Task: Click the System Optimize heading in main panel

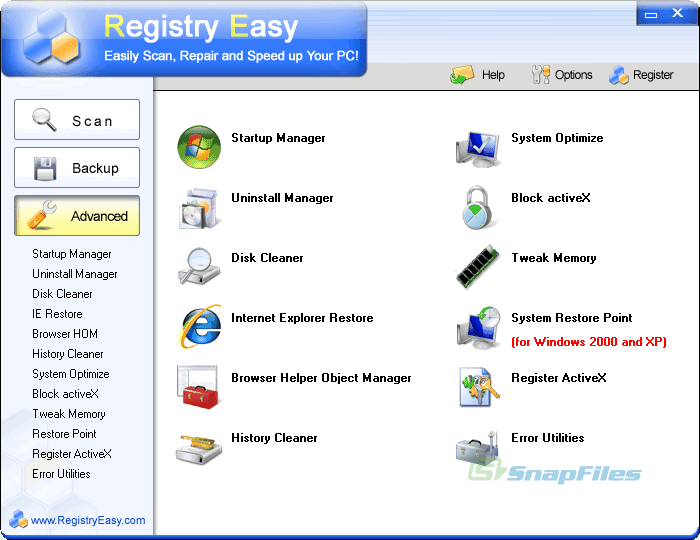Action: pos(557,138)
